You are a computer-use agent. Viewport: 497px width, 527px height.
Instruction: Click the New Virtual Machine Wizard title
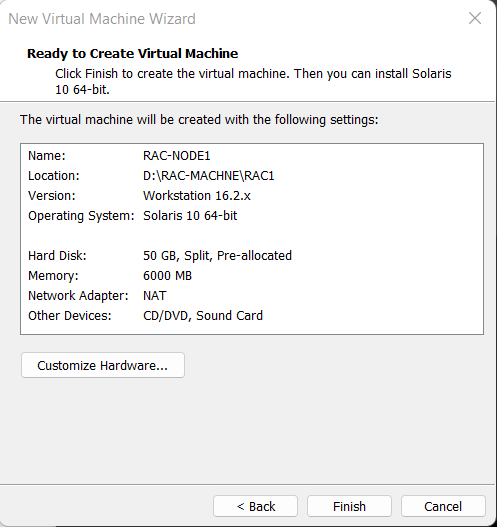pos(102,19)
